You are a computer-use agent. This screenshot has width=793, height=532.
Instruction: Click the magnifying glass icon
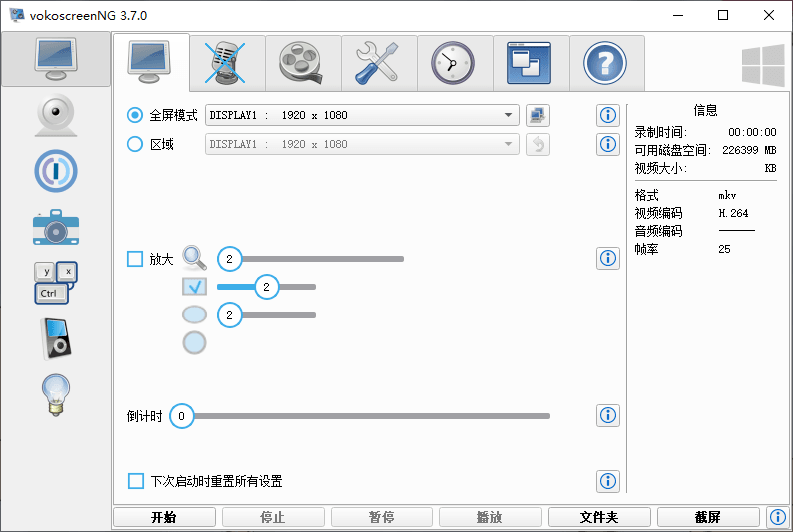pos(195,258)
